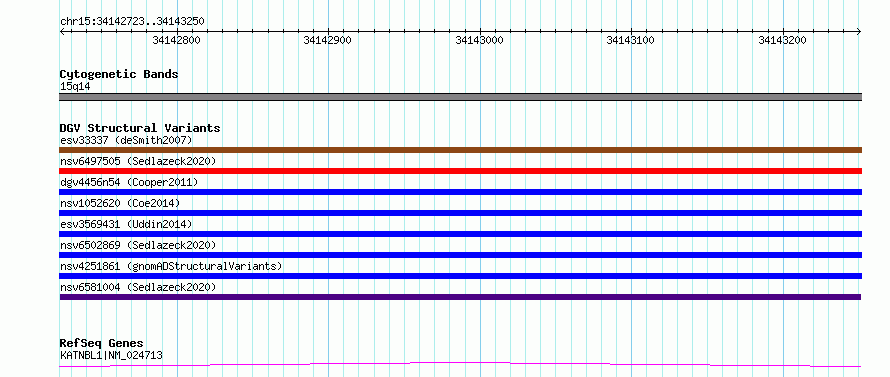The height and width of the screenshot is (377, 890).
Task: Open esv33337 (deSmith2007) variant label
Action: [126, 140]
